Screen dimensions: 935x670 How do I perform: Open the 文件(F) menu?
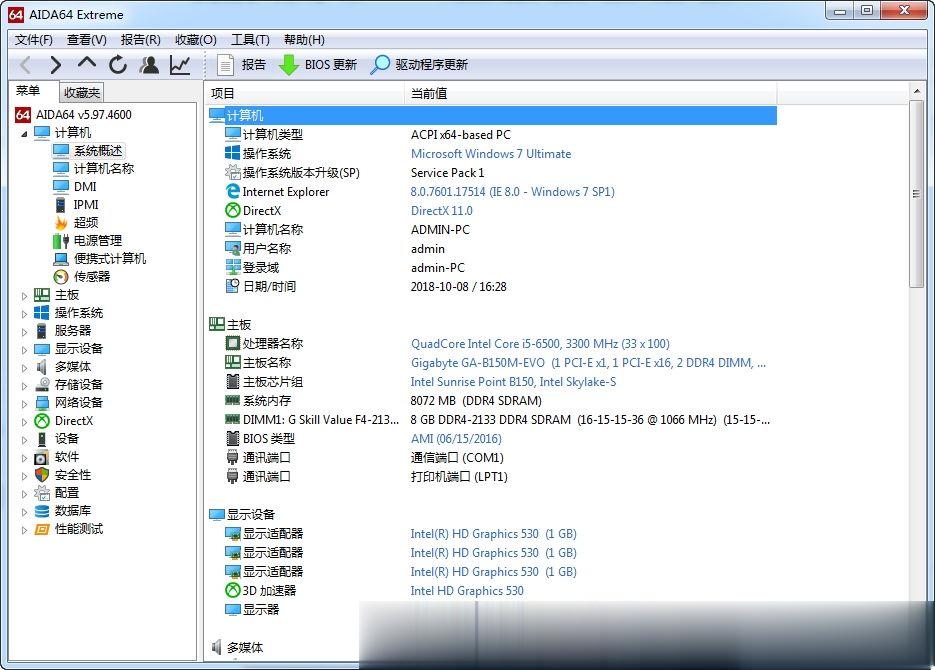33,40
